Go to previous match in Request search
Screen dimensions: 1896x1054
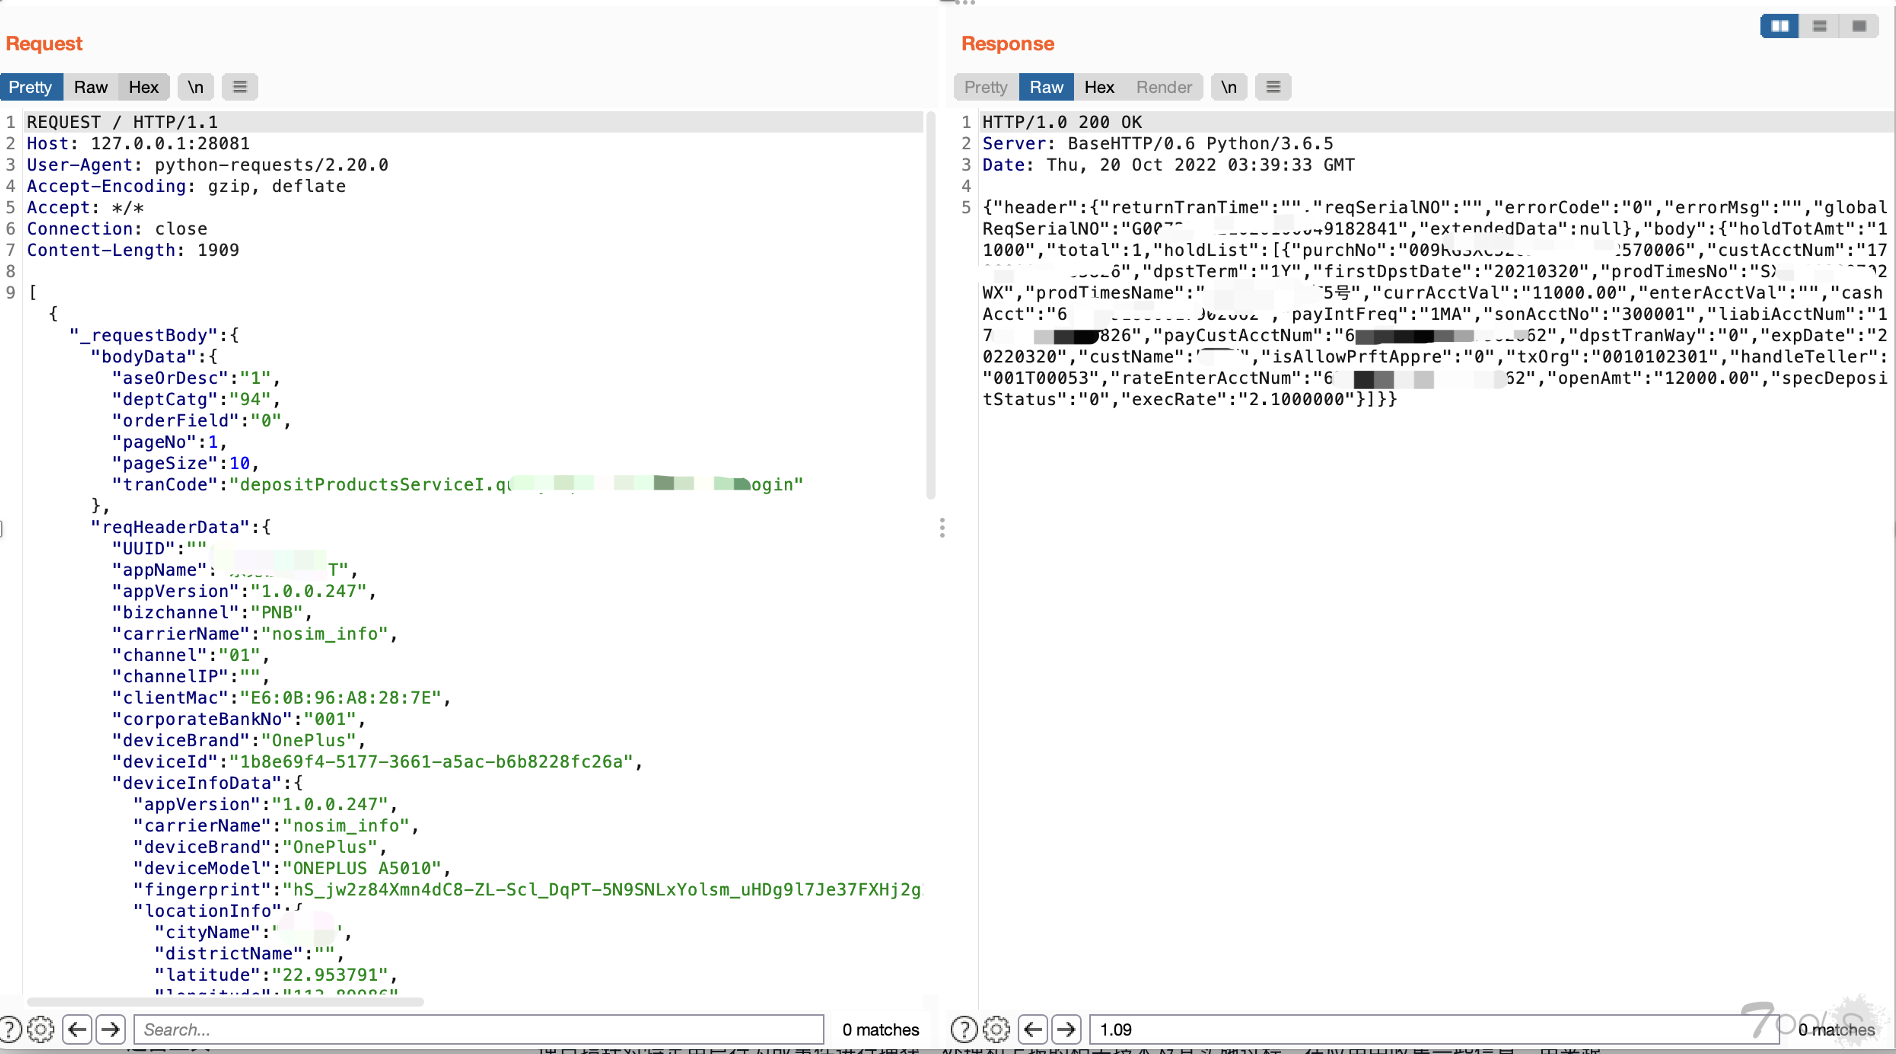(78, 1029)
